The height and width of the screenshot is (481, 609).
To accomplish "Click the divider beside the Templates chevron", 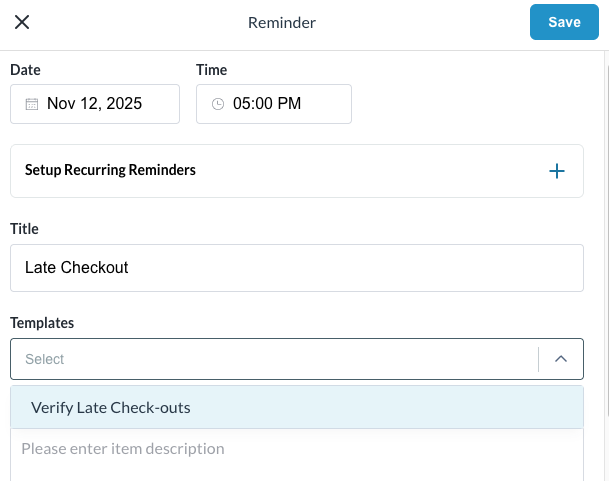I will point(538,359).
